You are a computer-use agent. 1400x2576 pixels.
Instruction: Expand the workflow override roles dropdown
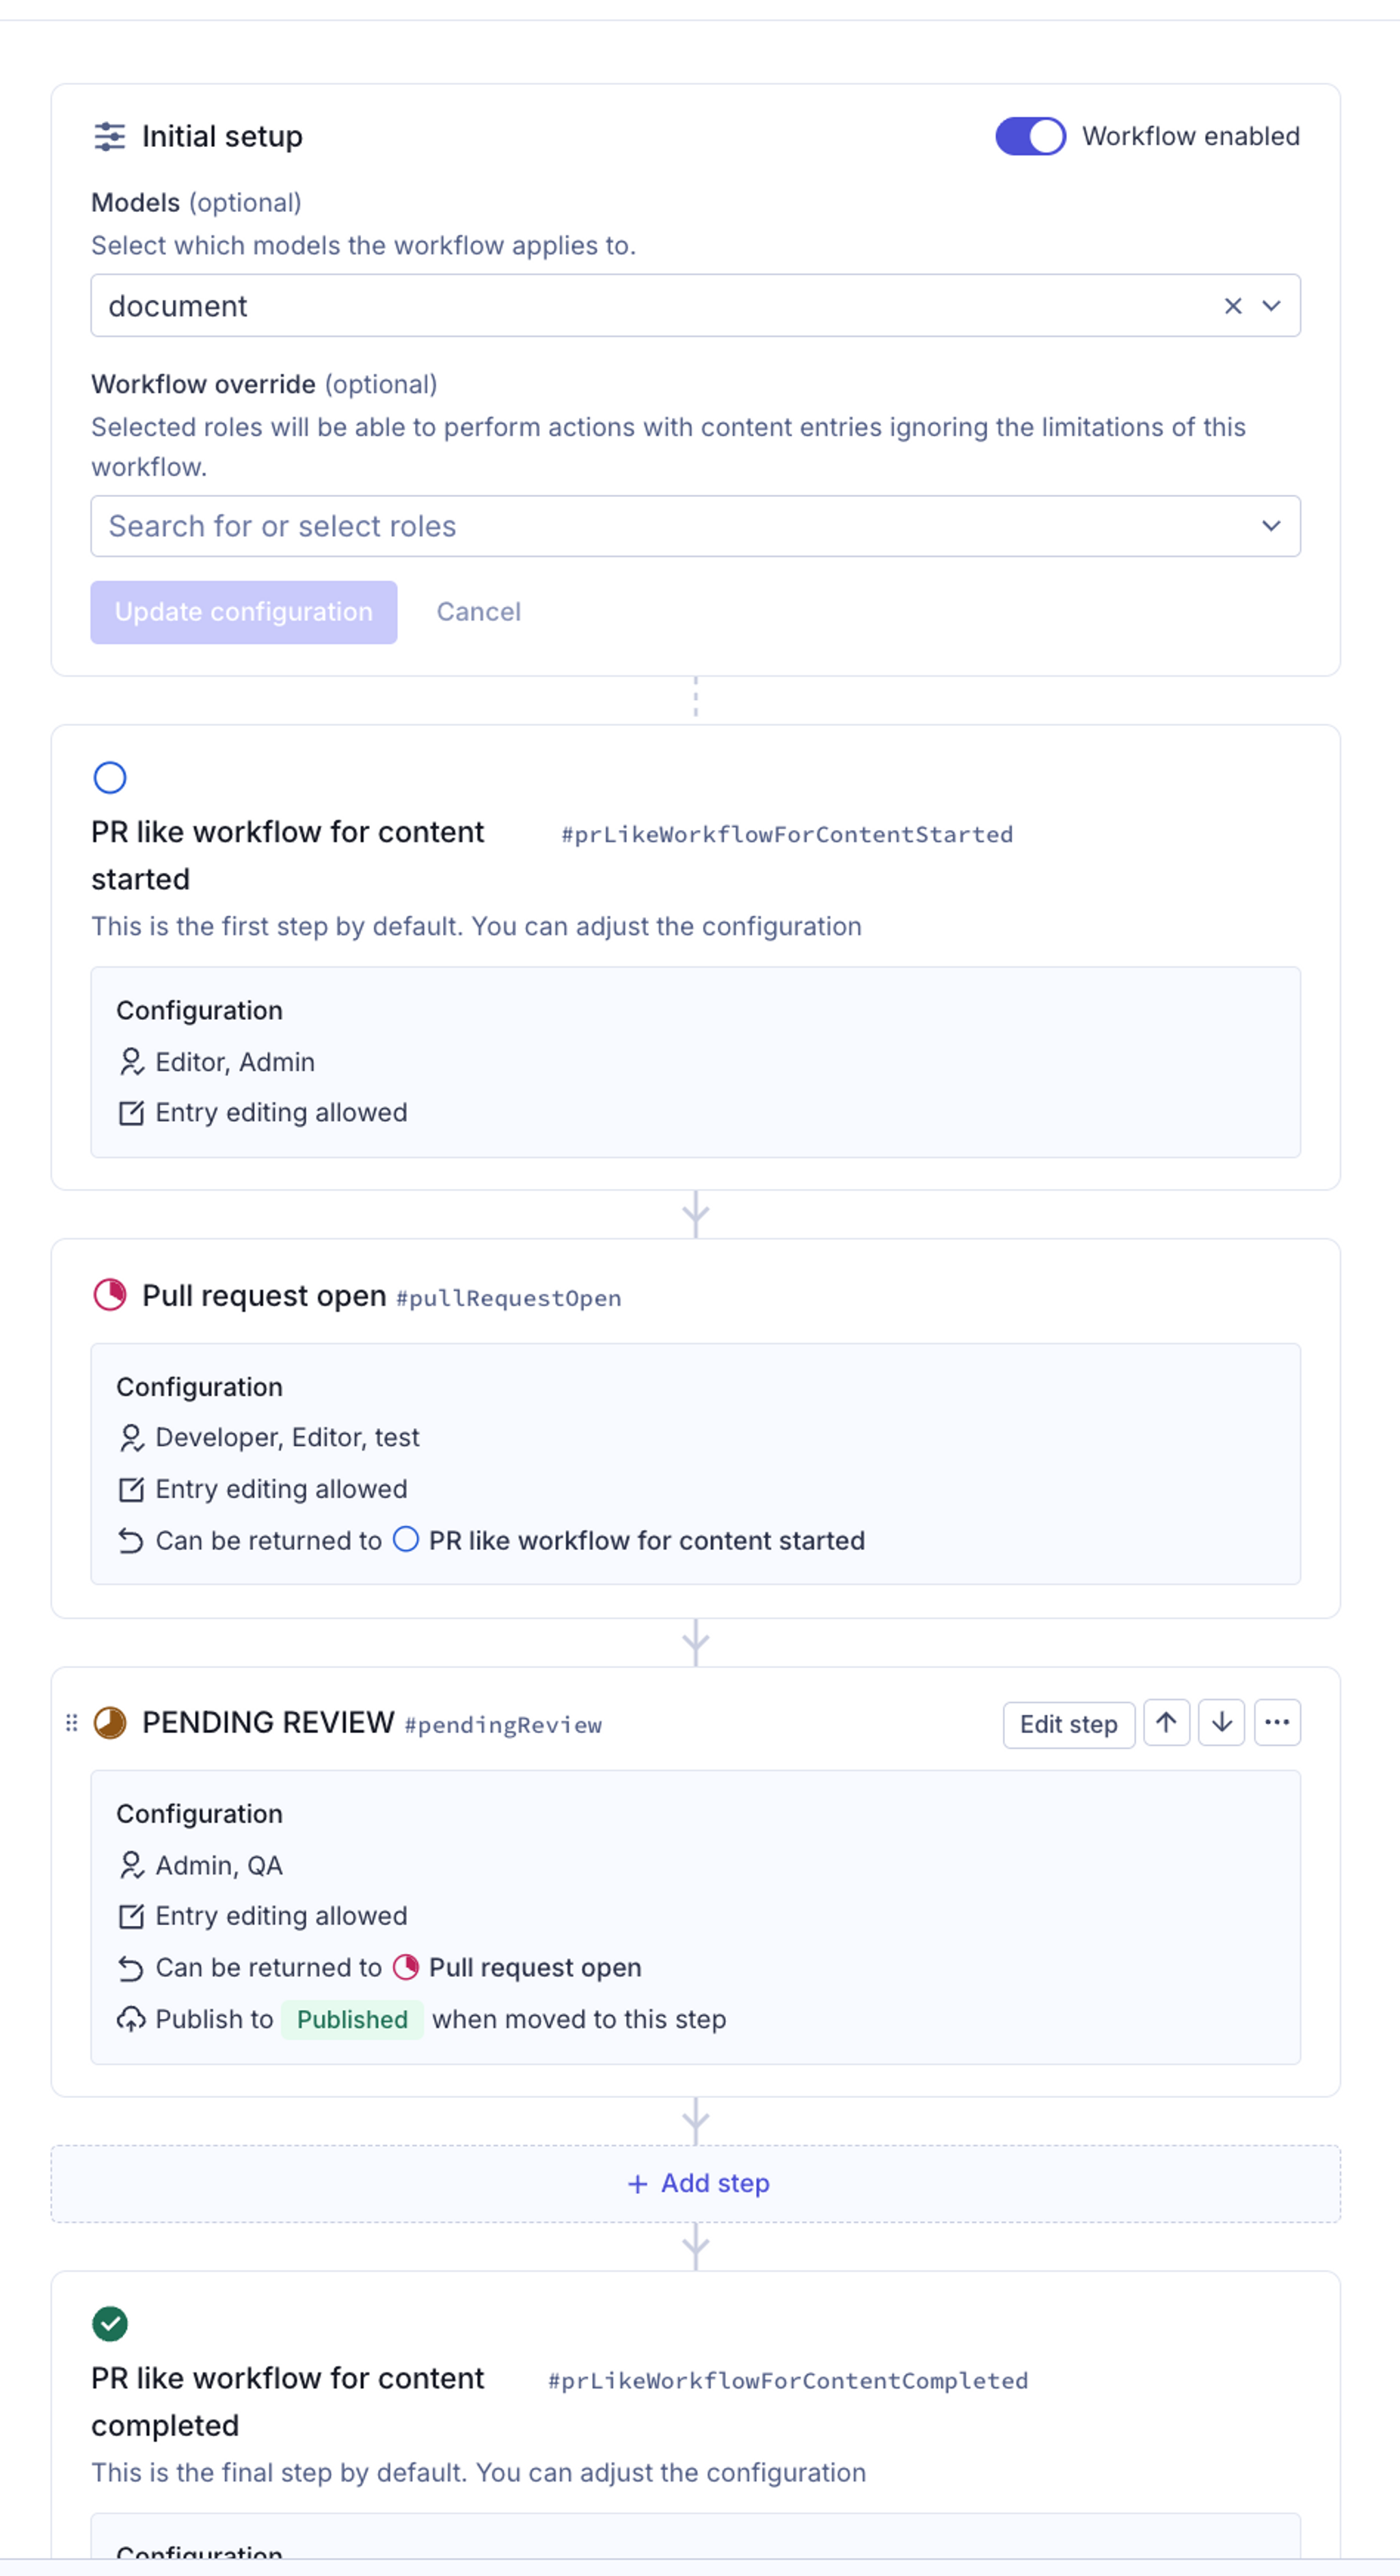(x=1271, y=525)
